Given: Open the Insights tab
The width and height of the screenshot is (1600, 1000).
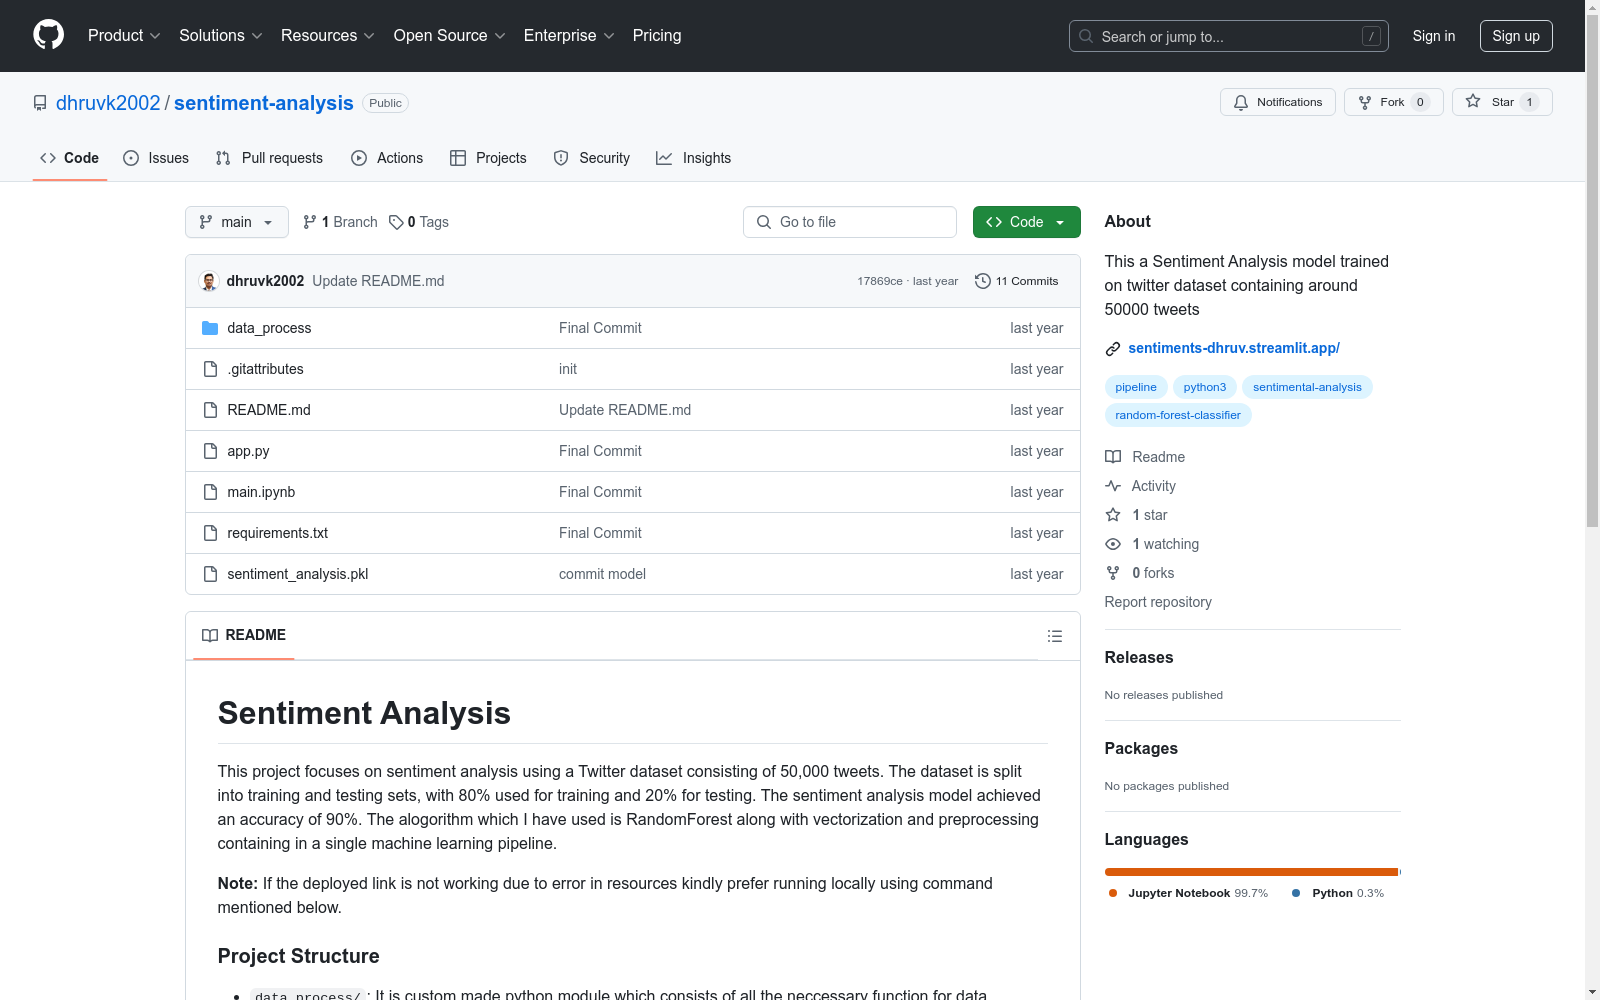Looking at the screenshot, I should coord(693,158).
